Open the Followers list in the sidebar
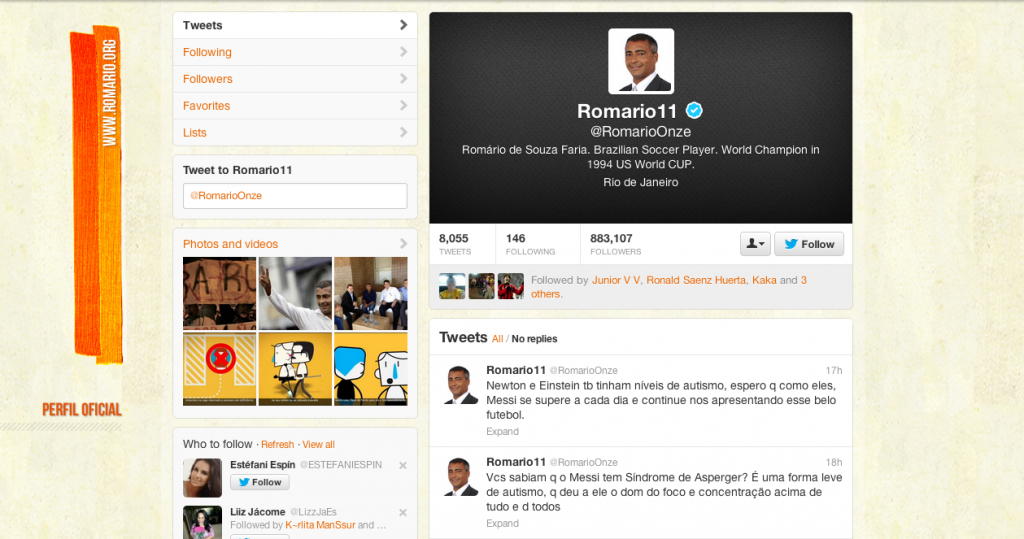Image resolution: width=1024 pixels, height=539 pixels. pyautogui.click(x=295, y=79)
